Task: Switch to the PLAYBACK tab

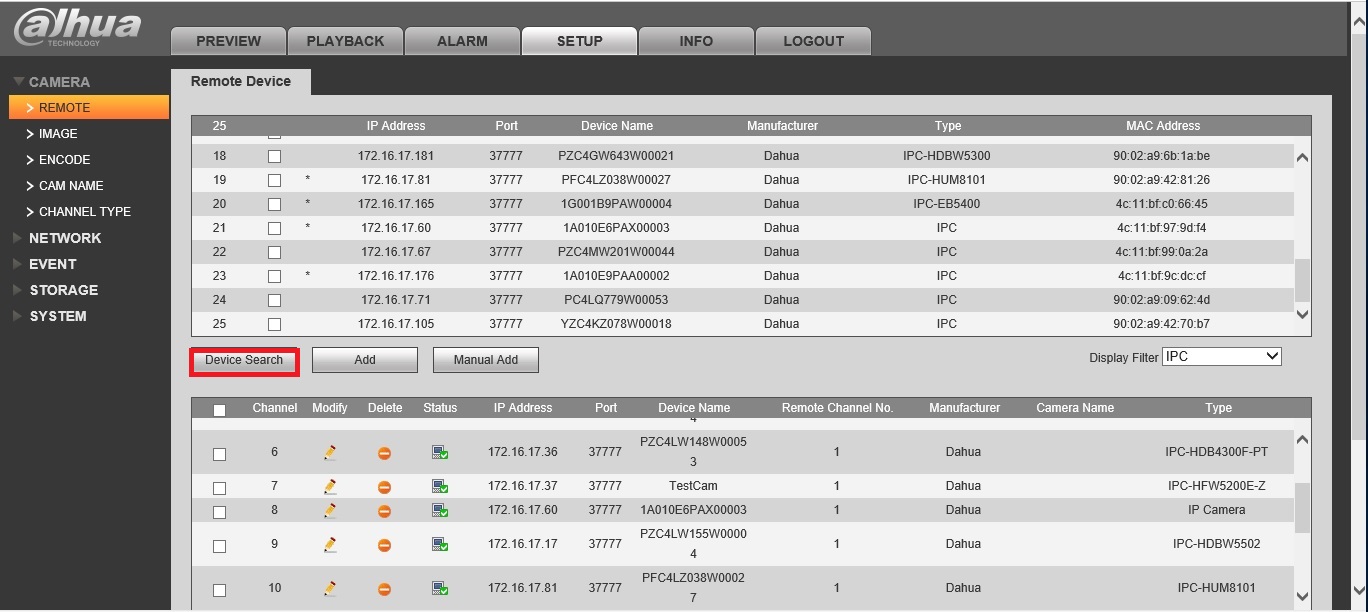Action: [345, 41]
